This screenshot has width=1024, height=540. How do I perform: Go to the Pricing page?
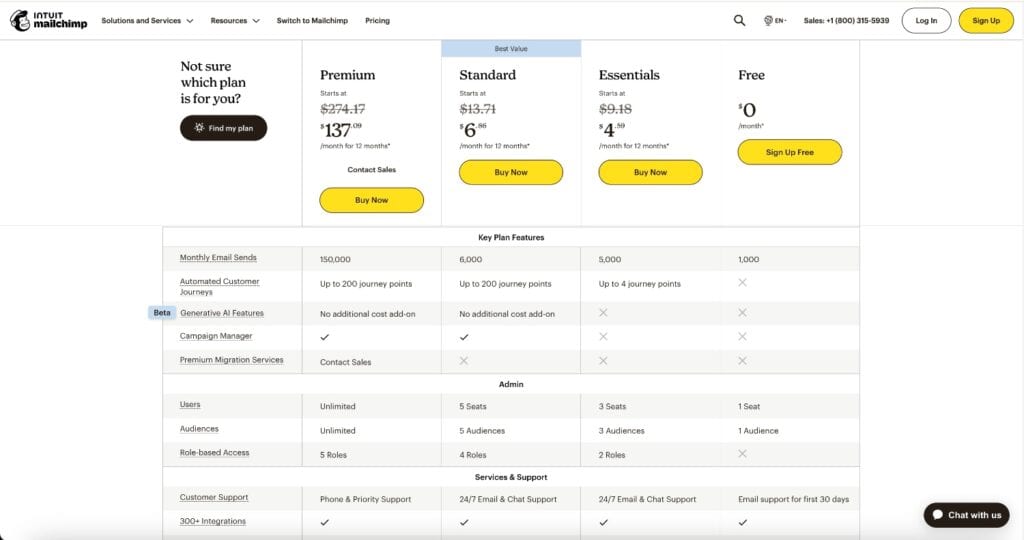pyautogui.click(x=377, y=20)
